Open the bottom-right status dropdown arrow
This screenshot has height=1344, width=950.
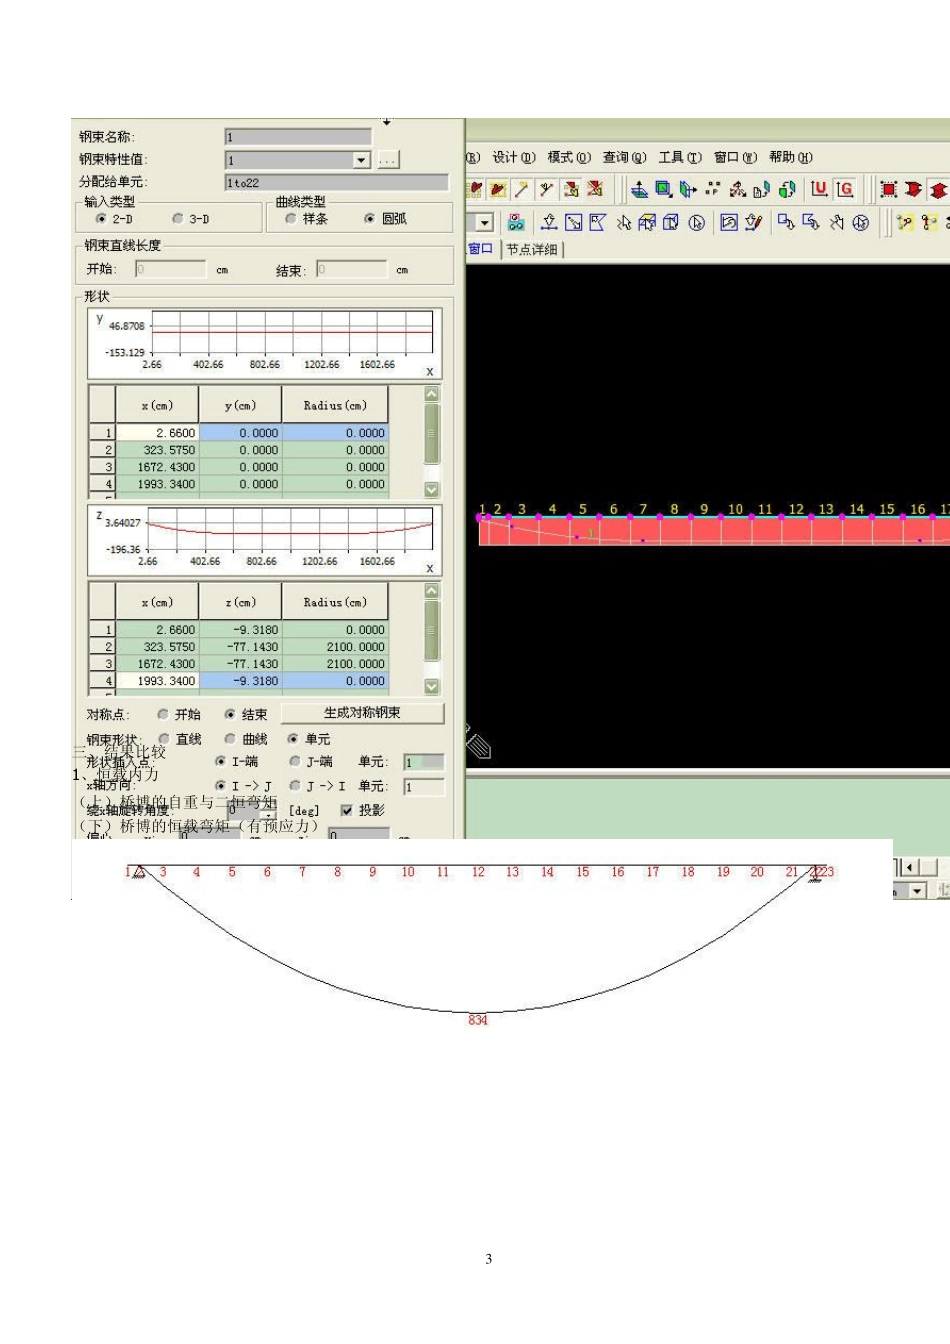(918, 890)
